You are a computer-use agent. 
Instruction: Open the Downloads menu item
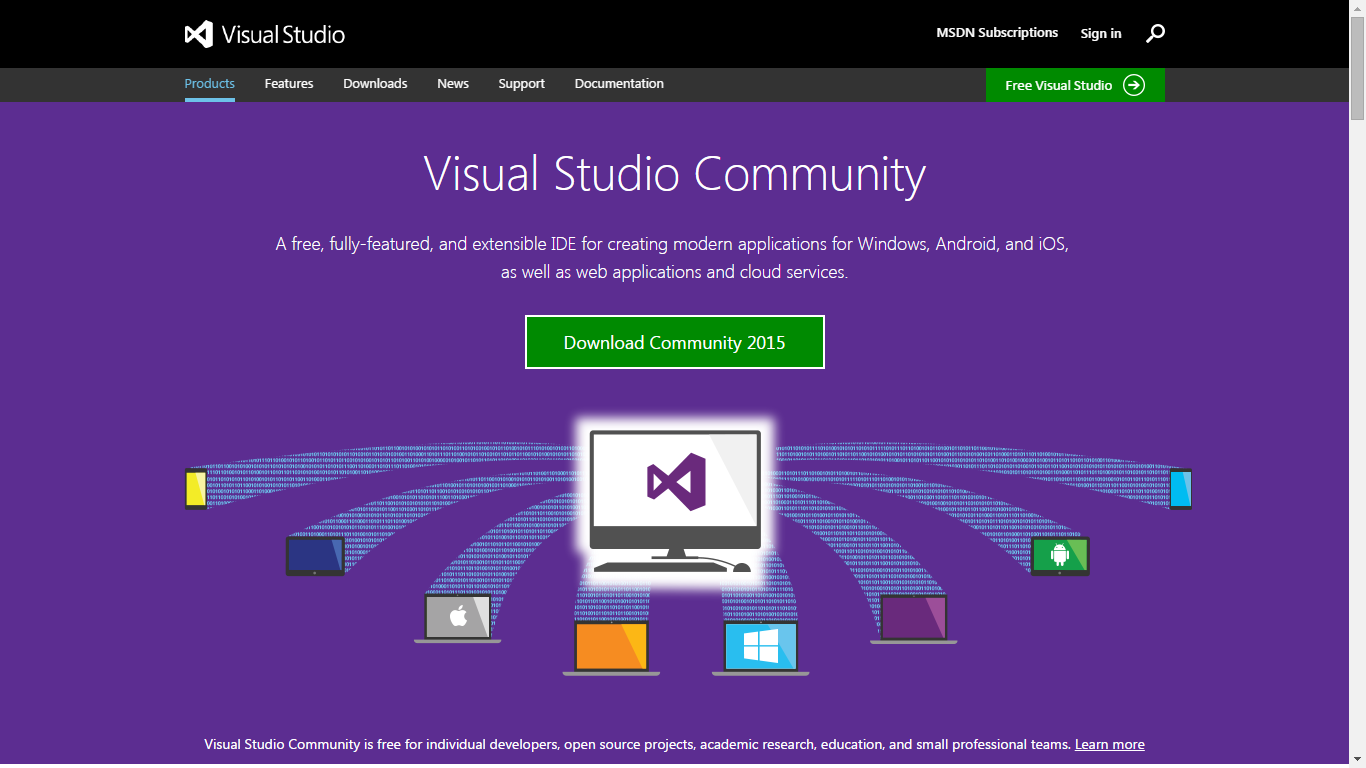tap(375, 84)
